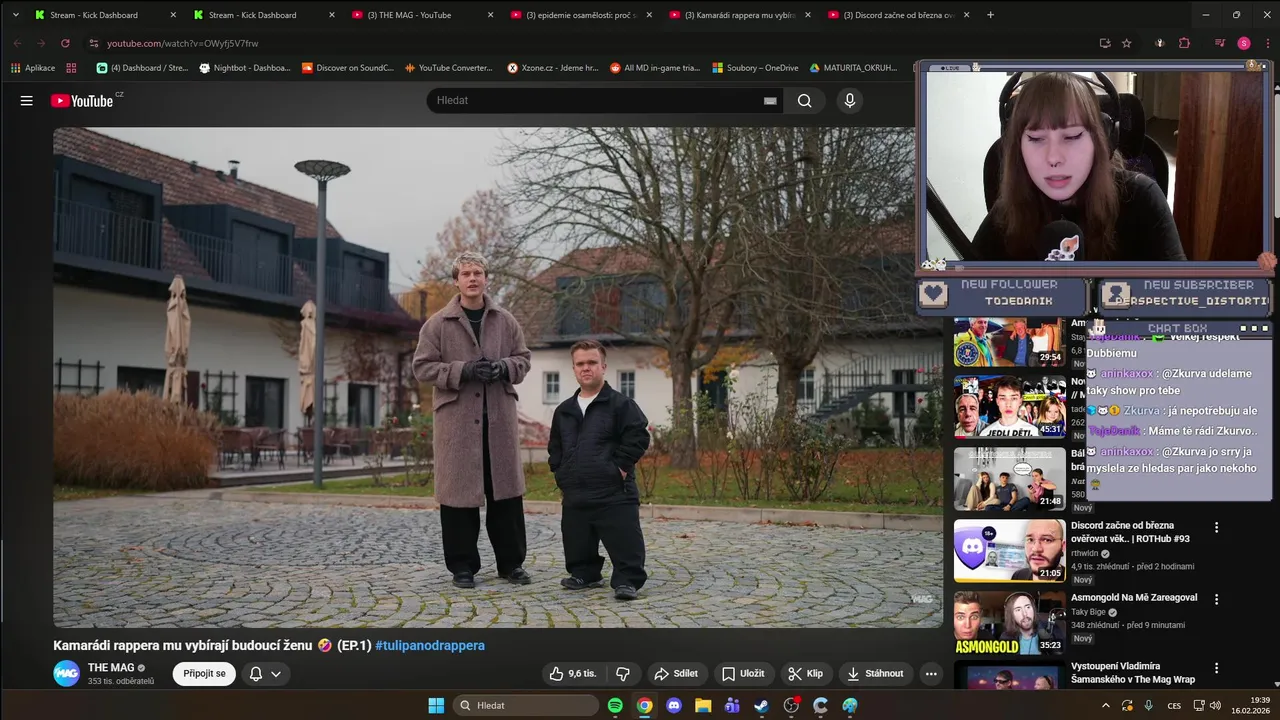The width and height of the screenshot is (1280, 720).
Task: Open more actions ellipsis under video
Action: [x=931, y=674]
